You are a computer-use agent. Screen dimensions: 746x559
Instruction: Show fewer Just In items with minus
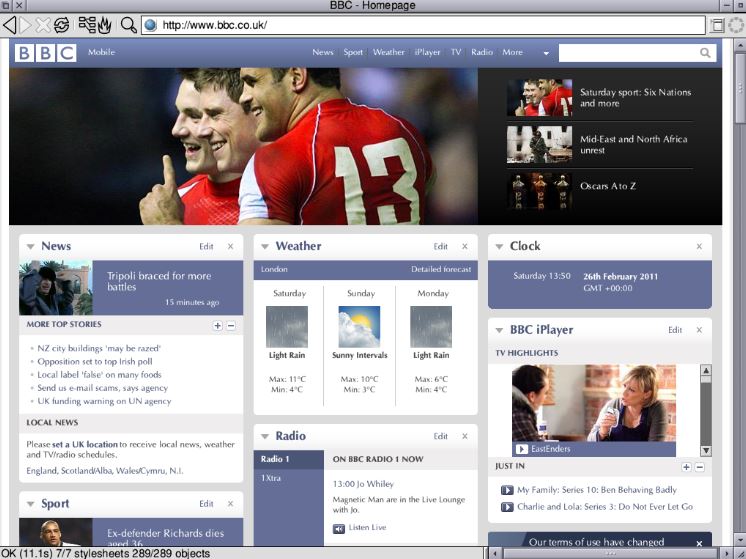point(699,467)
